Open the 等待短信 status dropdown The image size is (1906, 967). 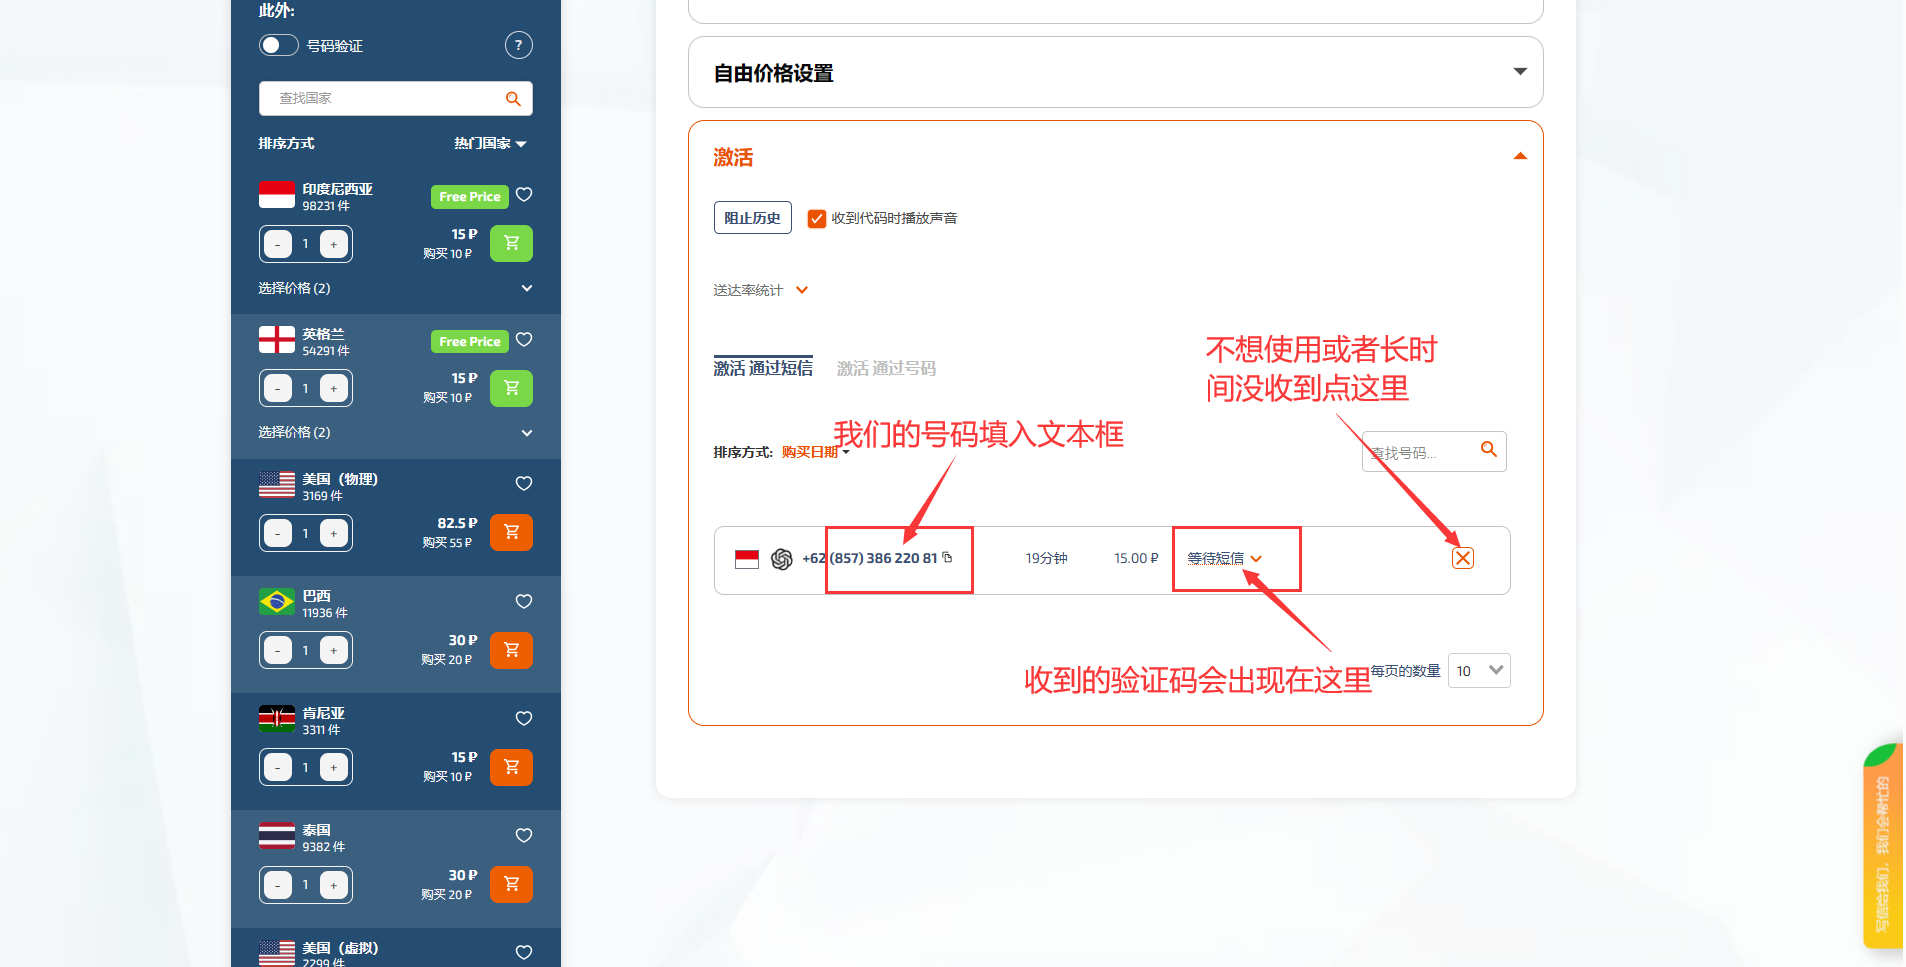[1225, 558]
